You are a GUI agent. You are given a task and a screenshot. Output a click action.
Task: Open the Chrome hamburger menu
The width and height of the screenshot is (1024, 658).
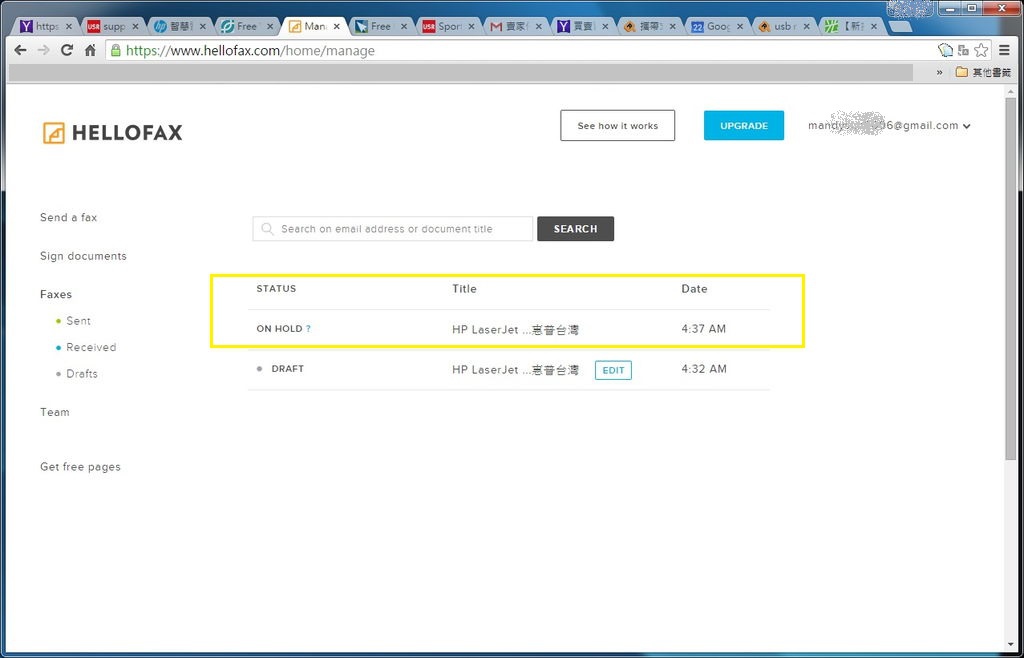pyautogui.click(x=1004, y=50)
